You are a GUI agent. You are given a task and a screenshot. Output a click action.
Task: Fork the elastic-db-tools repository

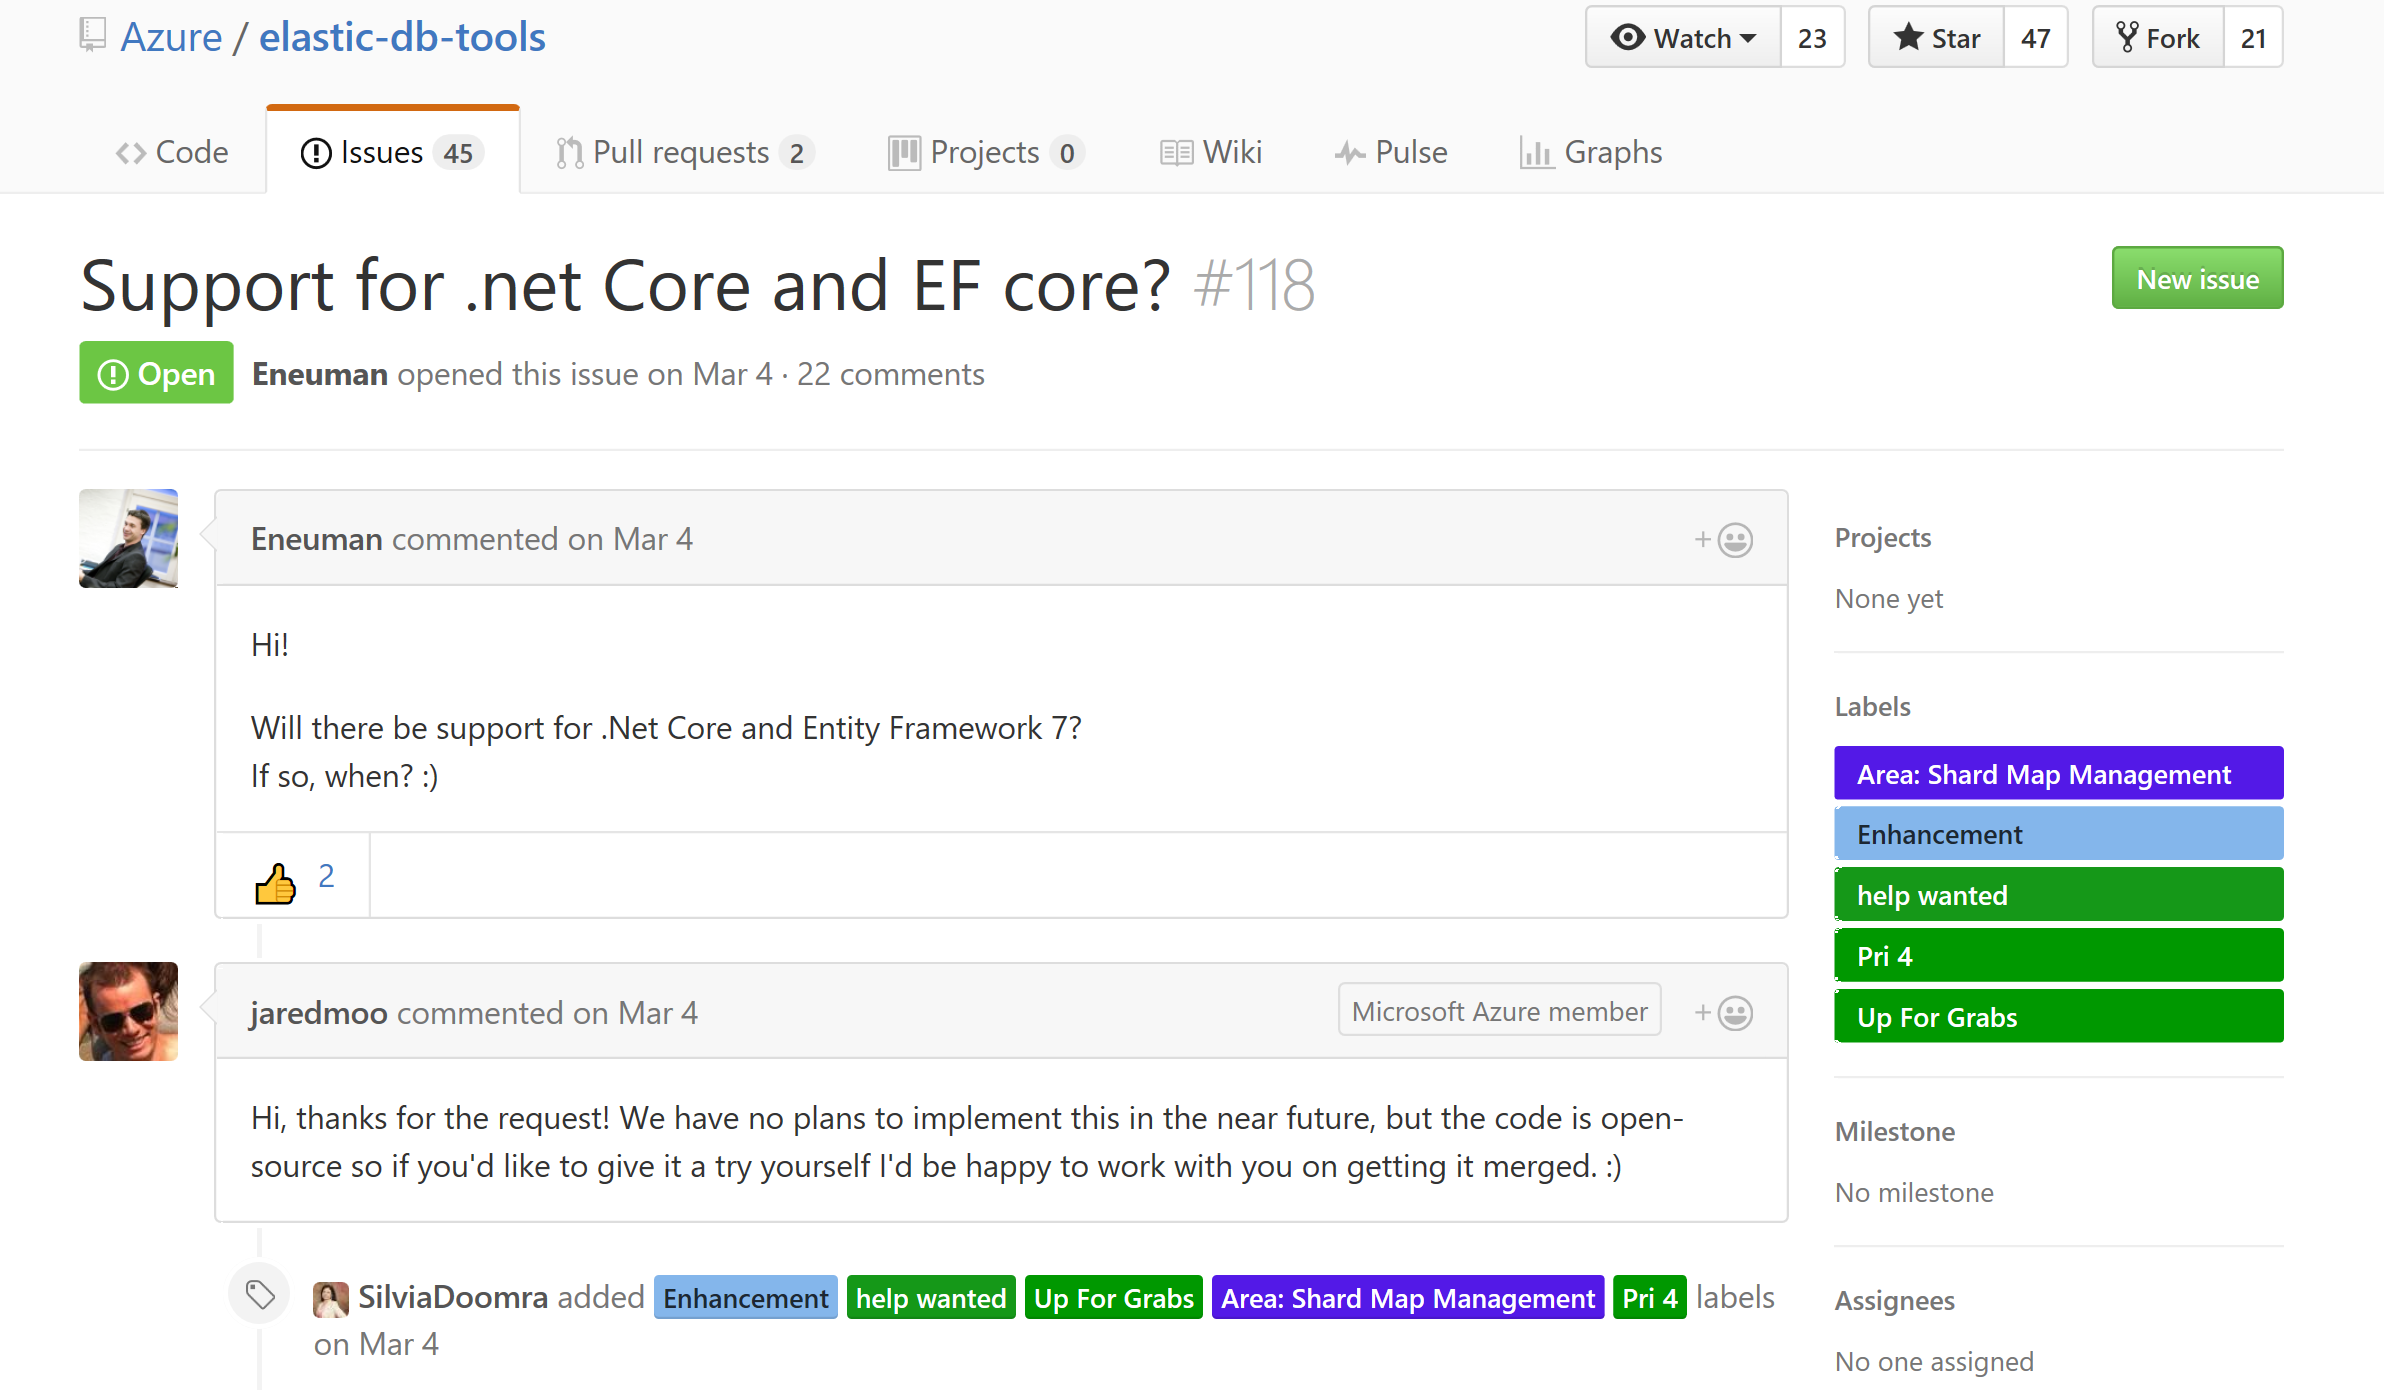(2159, 38)
